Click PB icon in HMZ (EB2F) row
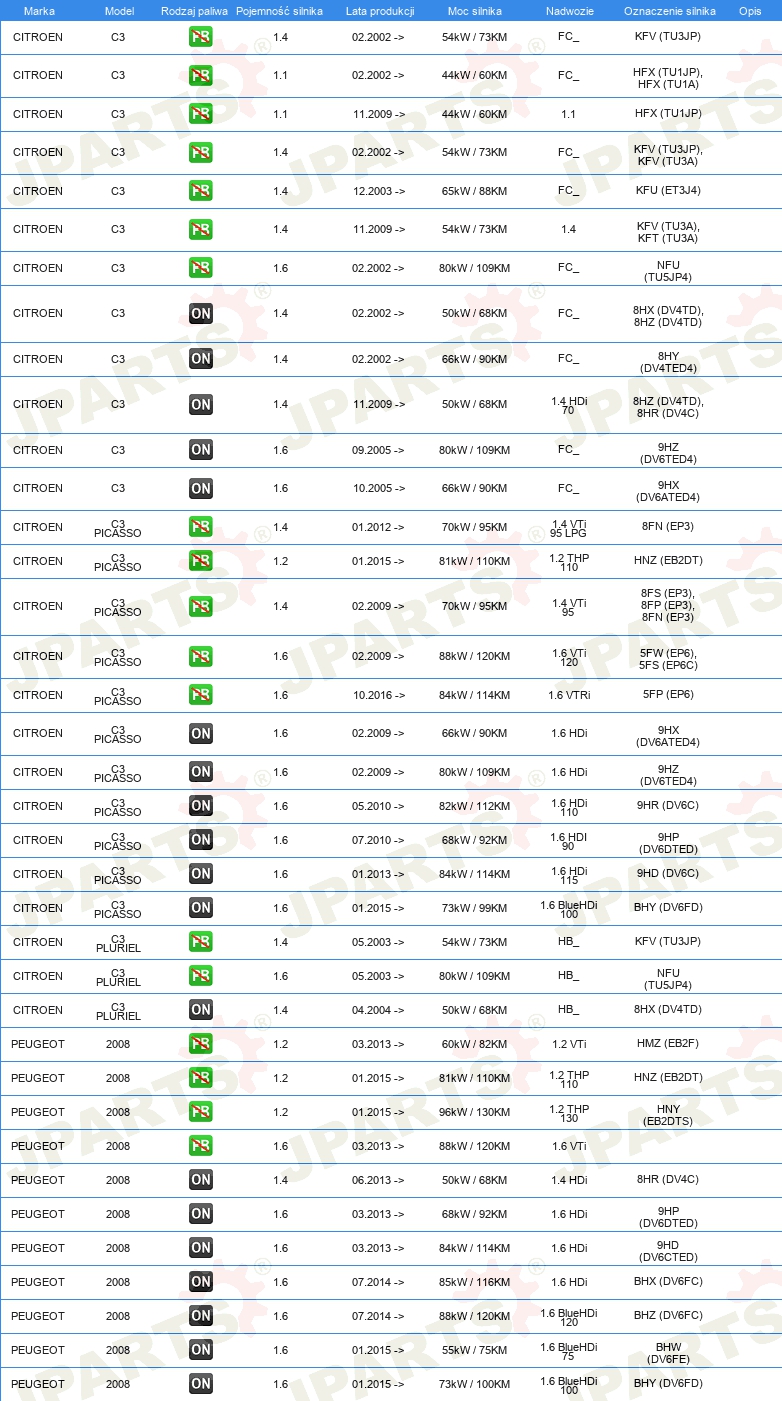 point(201,1044)
